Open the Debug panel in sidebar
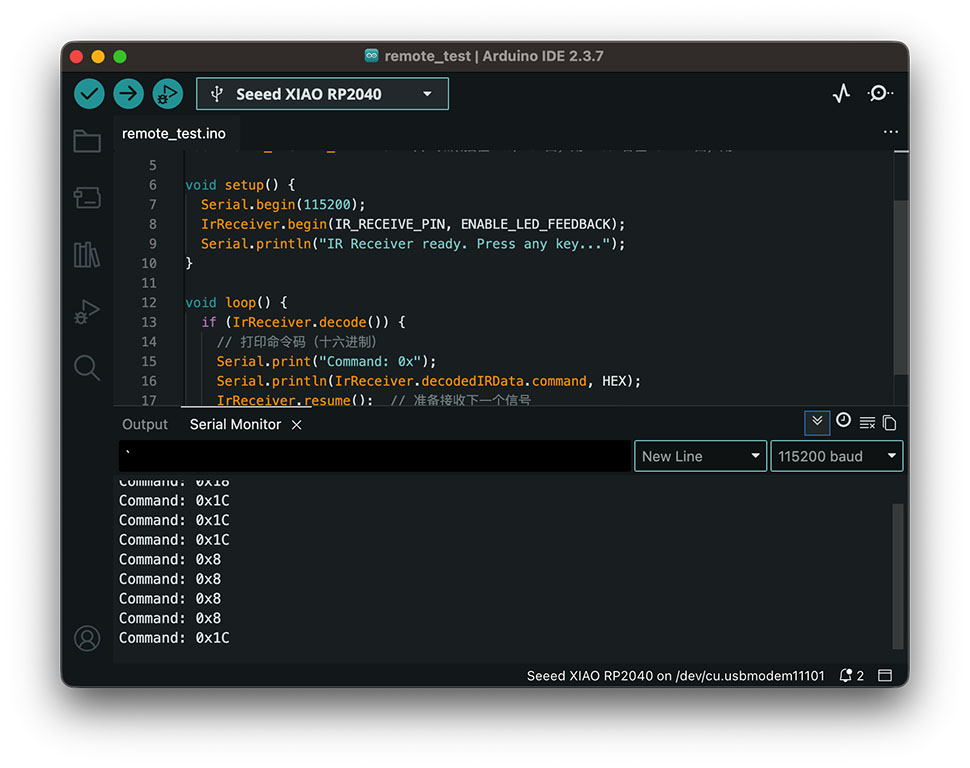 pos(87,312)
